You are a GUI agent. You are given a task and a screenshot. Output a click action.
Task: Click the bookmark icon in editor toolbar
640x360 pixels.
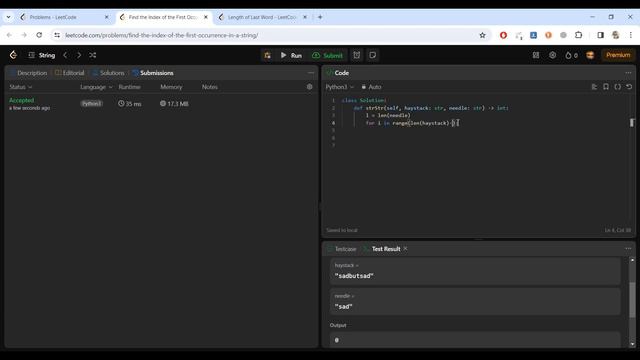(x=606, y=87)
